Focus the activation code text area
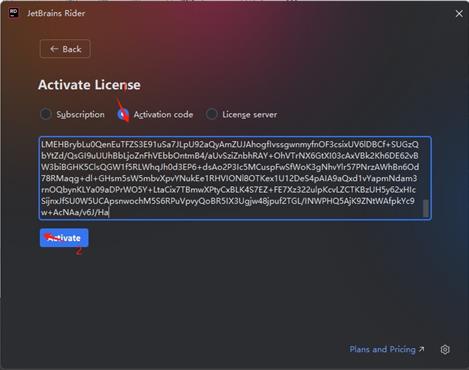This screenshot has height=370, width=469. pyautogui.click(x=235, y=178)
